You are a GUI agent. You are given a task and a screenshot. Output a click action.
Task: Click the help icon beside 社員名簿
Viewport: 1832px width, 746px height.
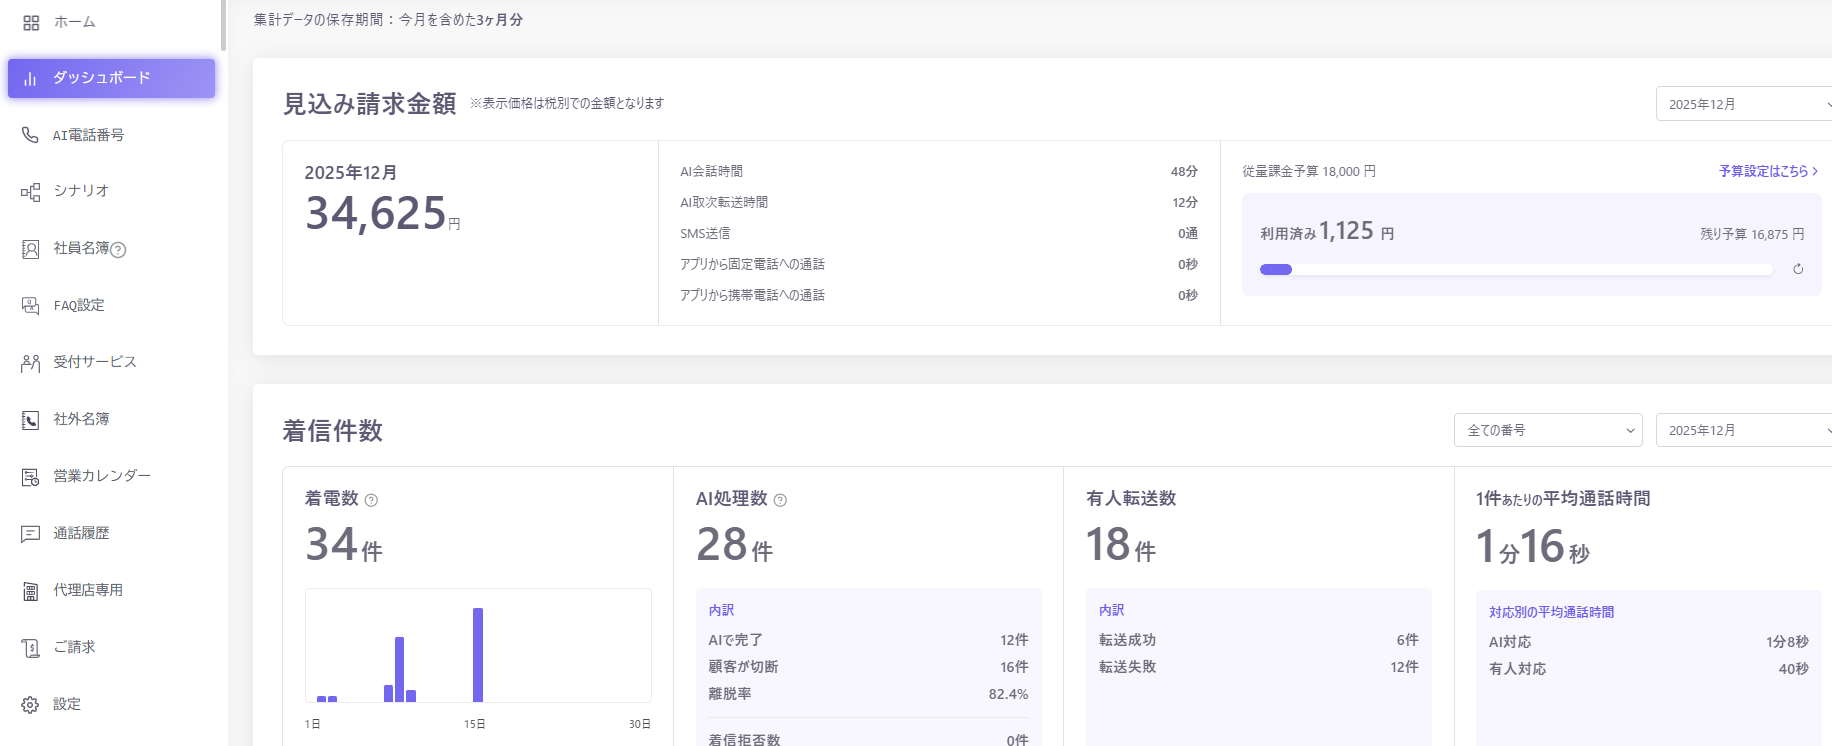pyautogui.click(x=118, y=250)
